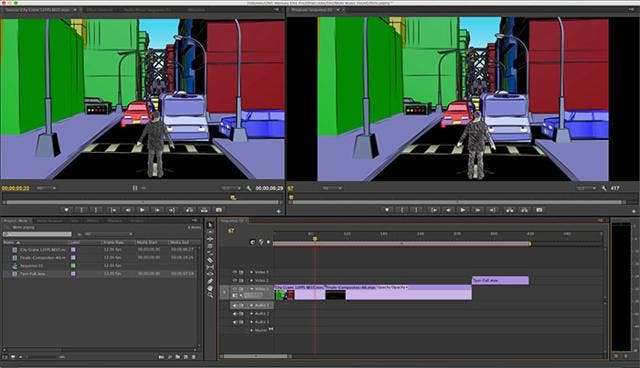
Task: Expand the Master audio track
Action: pos(251,330)
